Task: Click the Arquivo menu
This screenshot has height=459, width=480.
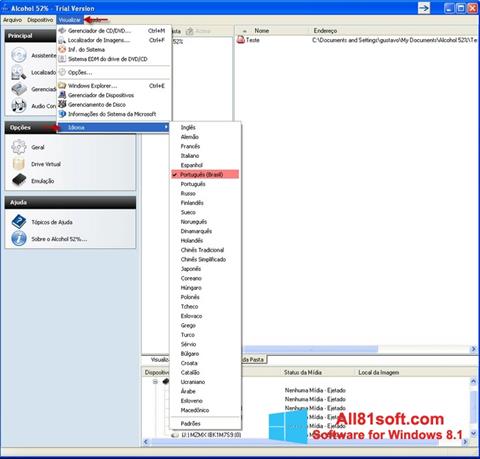Action: [x=13, y=20]
